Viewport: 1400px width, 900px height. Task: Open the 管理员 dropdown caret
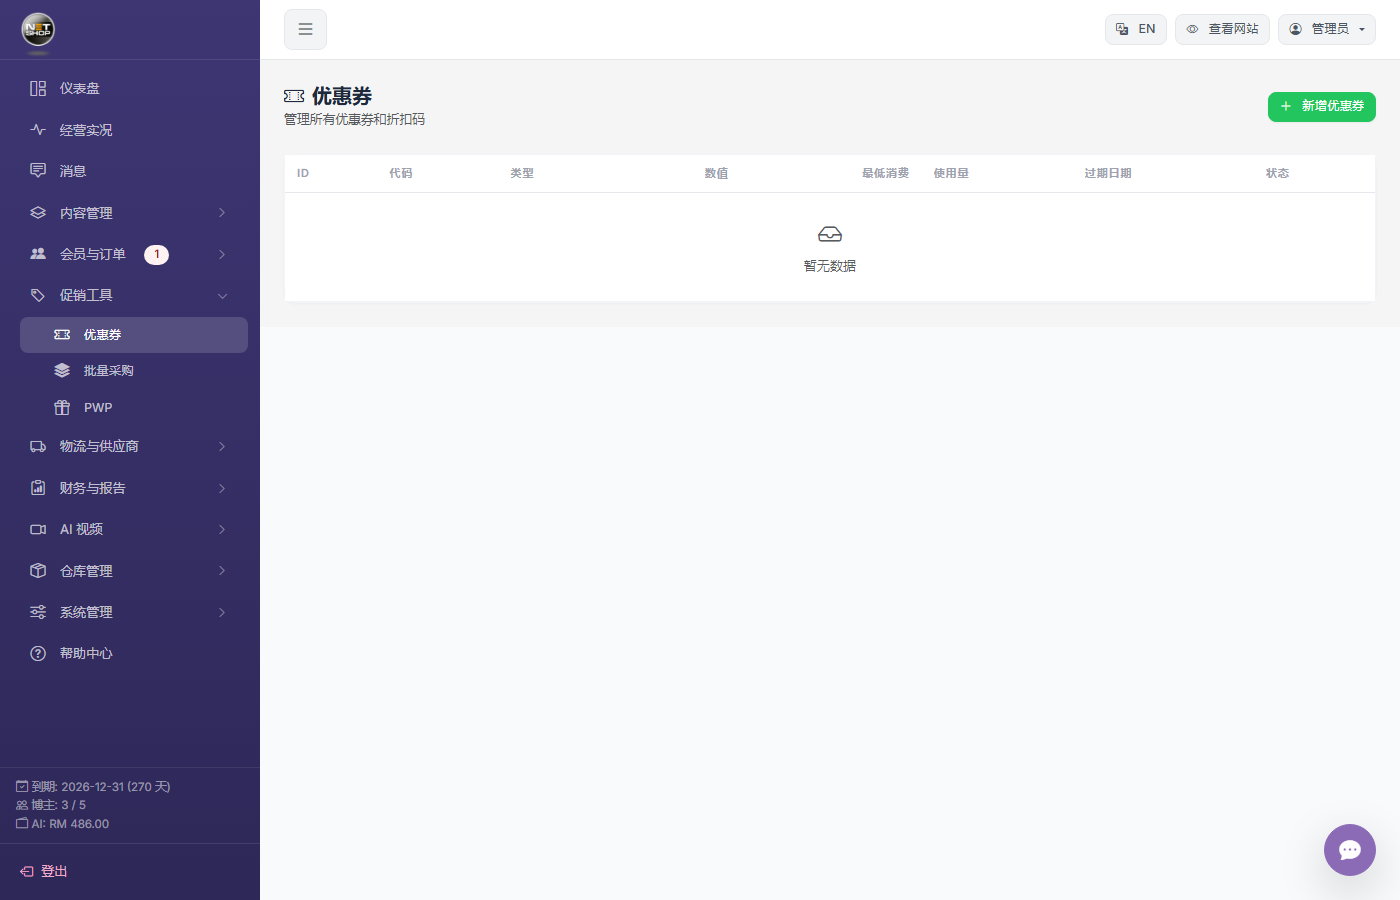point(1362,30)
